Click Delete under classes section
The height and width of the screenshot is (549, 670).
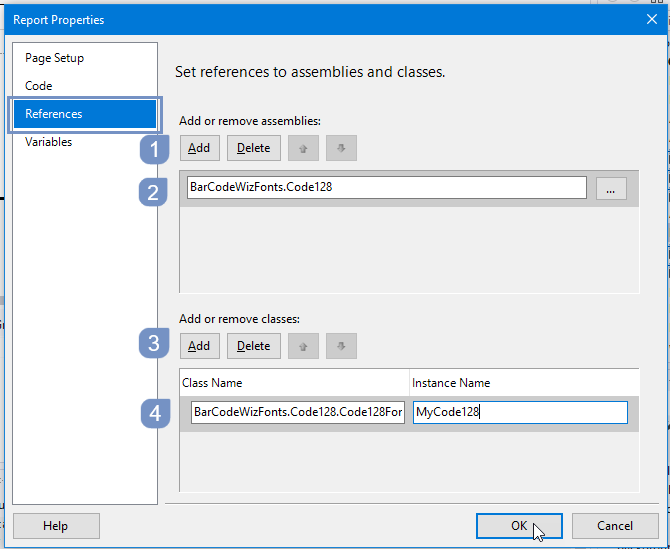point(254,346)
